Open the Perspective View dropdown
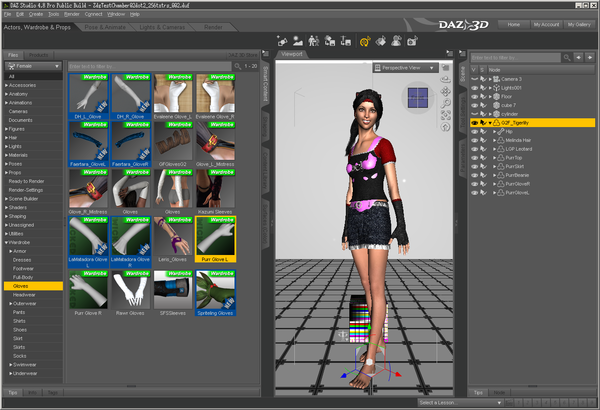The image size is (600, 410). [x=405, y=68]
